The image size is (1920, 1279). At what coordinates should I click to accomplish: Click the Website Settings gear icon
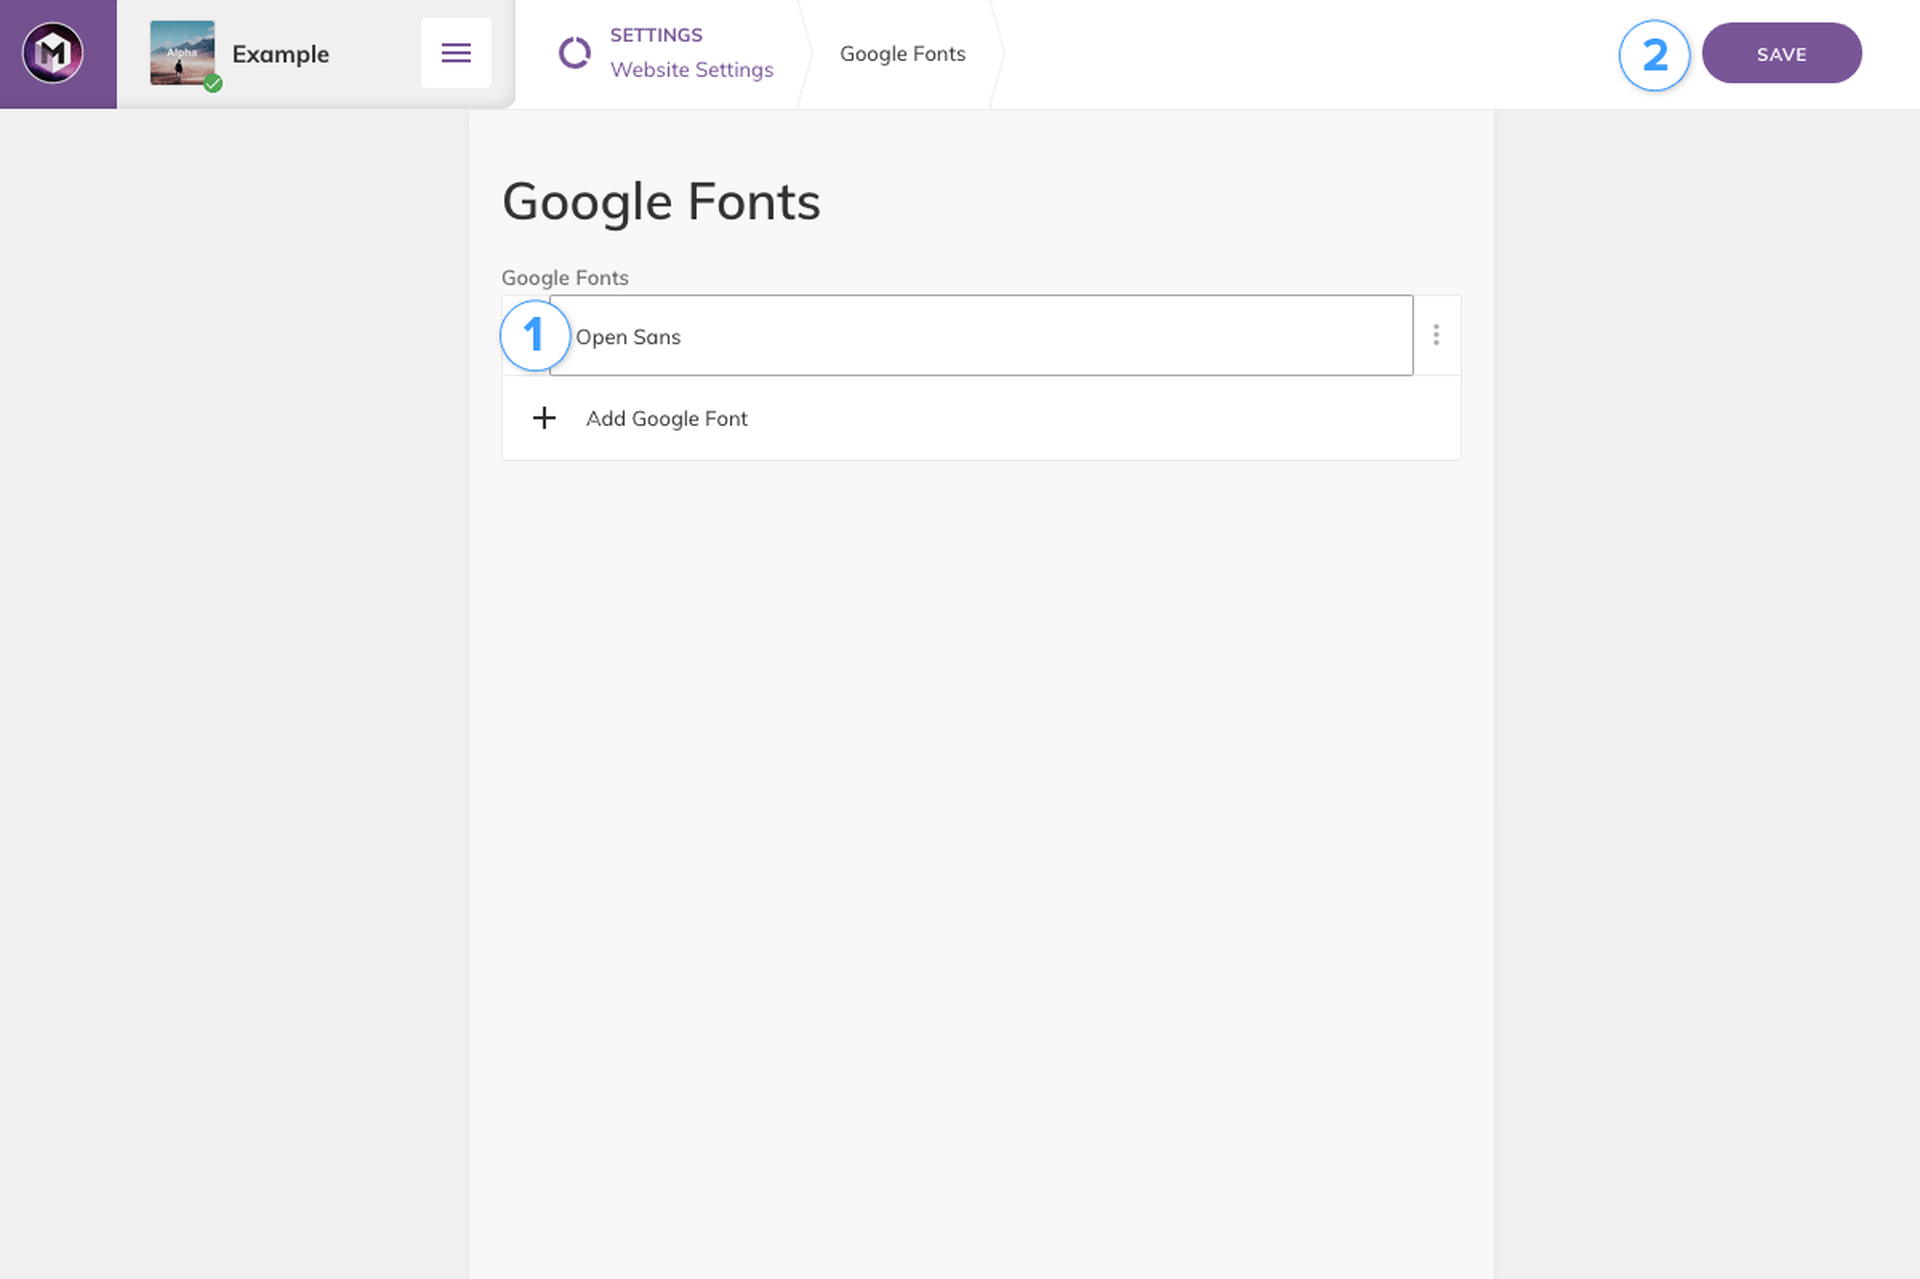click(x=575, y=53)
